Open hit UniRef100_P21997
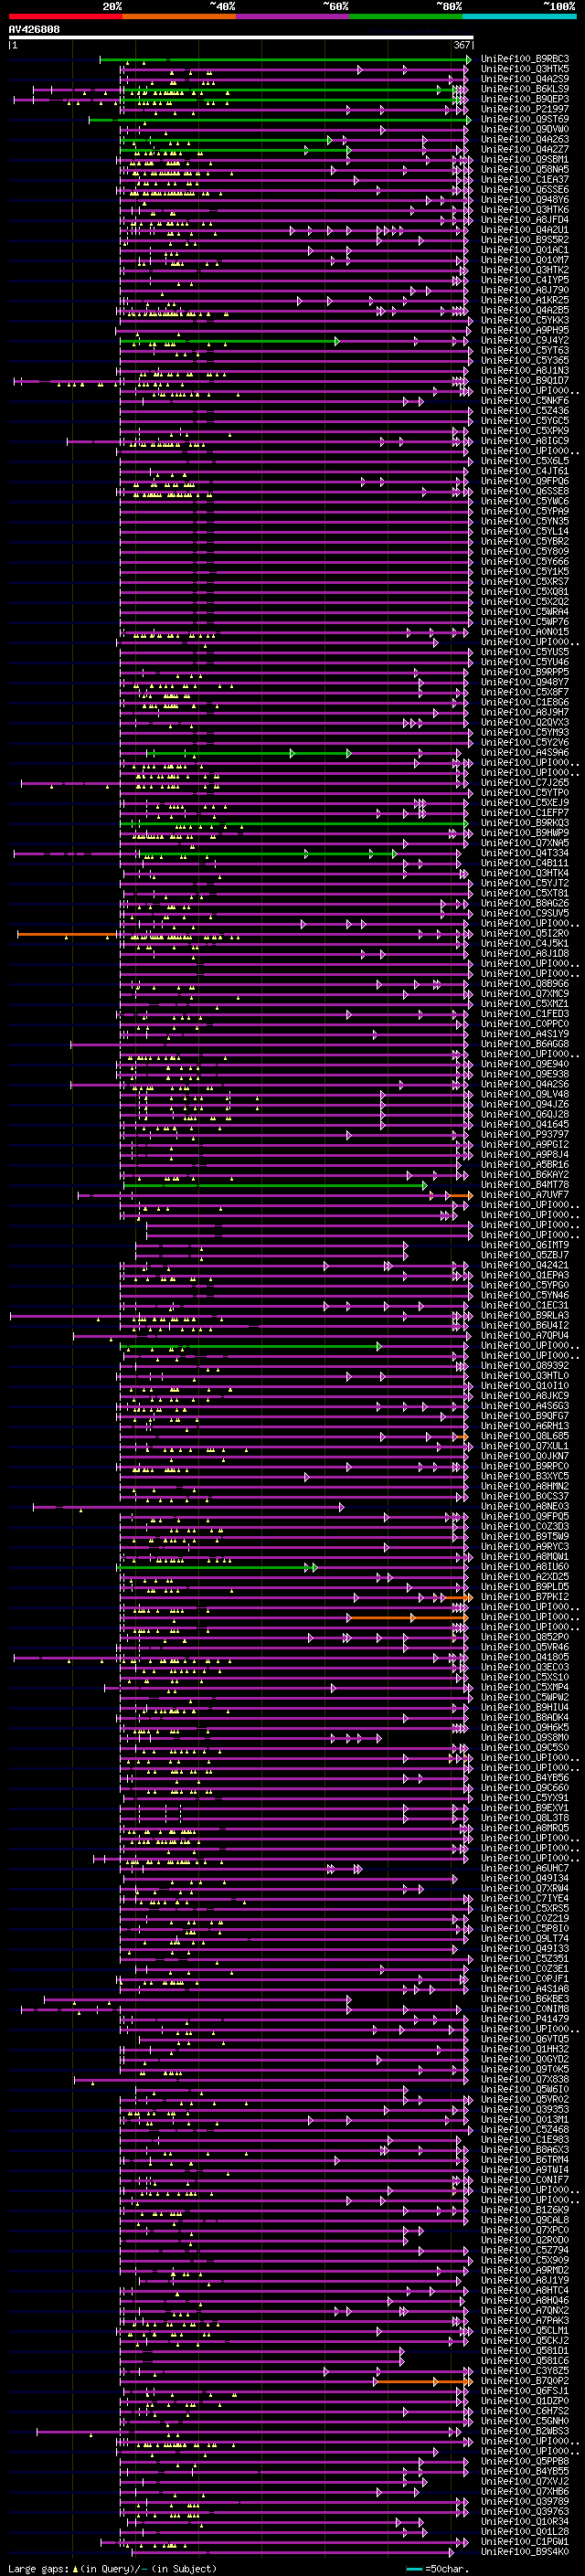Screen dimensions: 585x2576 [525, 109]
